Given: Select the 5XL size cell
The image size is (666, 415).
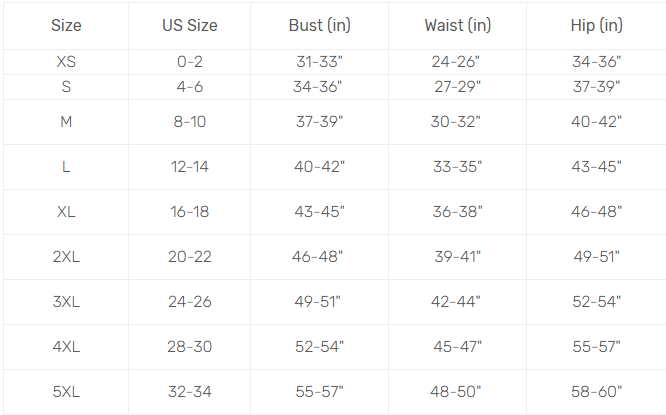Looking at the screenshot, I should pyautogui.click(x=66, y=392).
